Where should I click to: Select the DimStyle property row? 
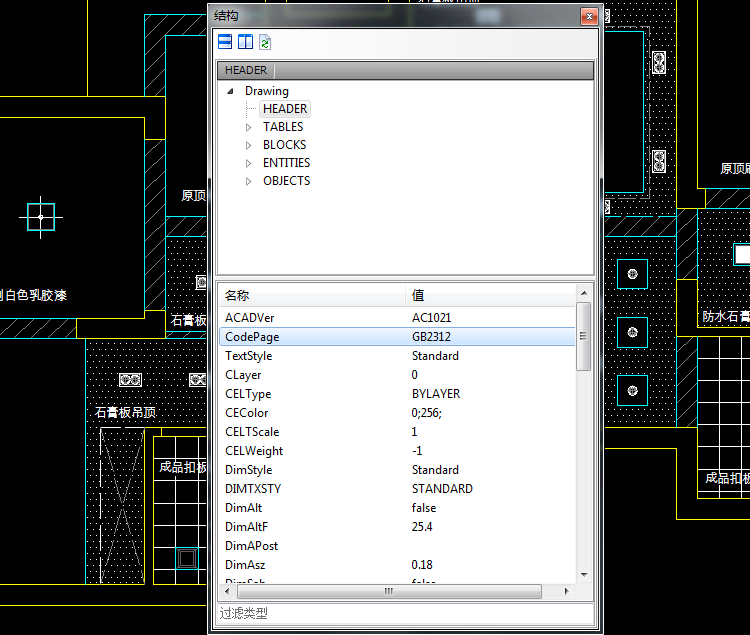(397, 470)
